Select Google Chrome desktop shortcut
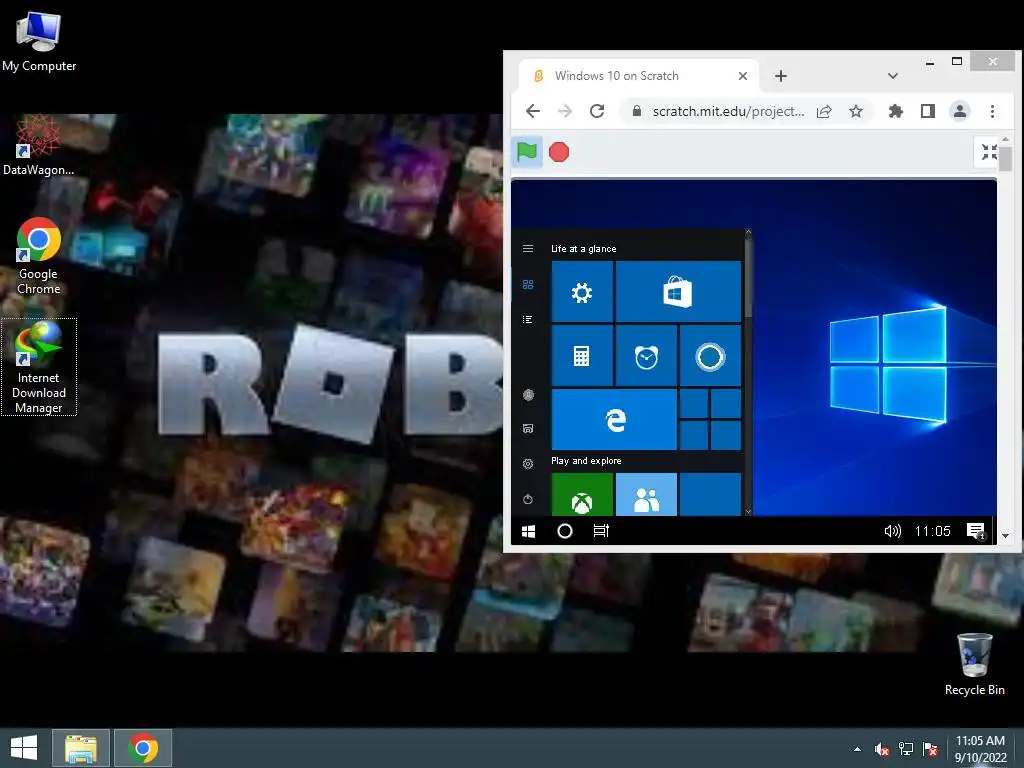 click(x=39, y=256)
